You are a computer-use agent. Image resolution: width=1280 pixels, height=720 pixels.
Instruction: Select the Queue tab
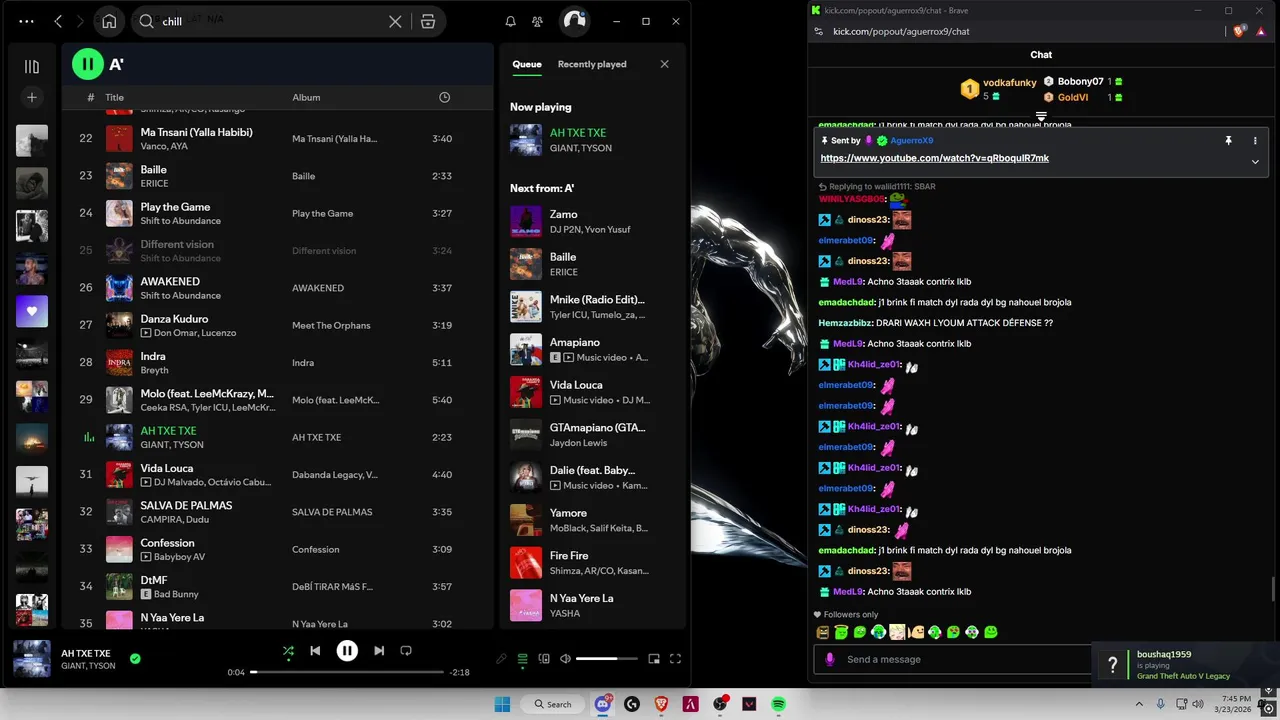[x=527, y=64]
